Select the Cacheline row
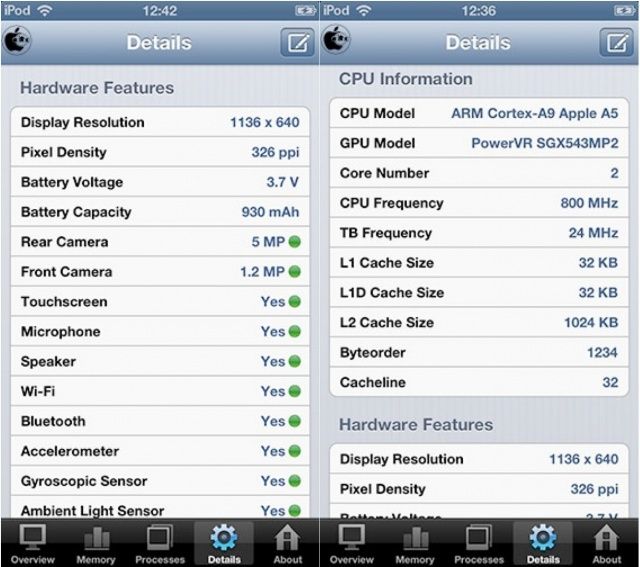 click(479, 382)
